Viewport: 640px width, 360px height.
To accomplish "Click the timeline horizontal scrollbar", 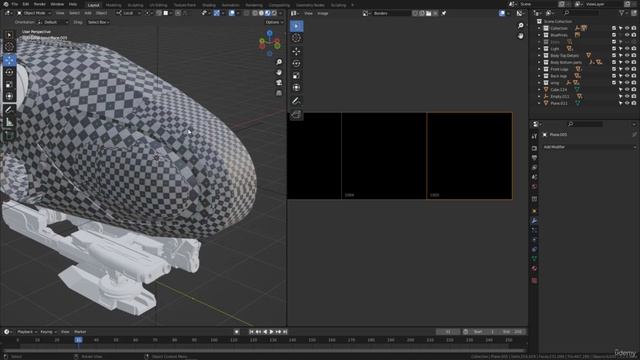I will click(264, 350).
